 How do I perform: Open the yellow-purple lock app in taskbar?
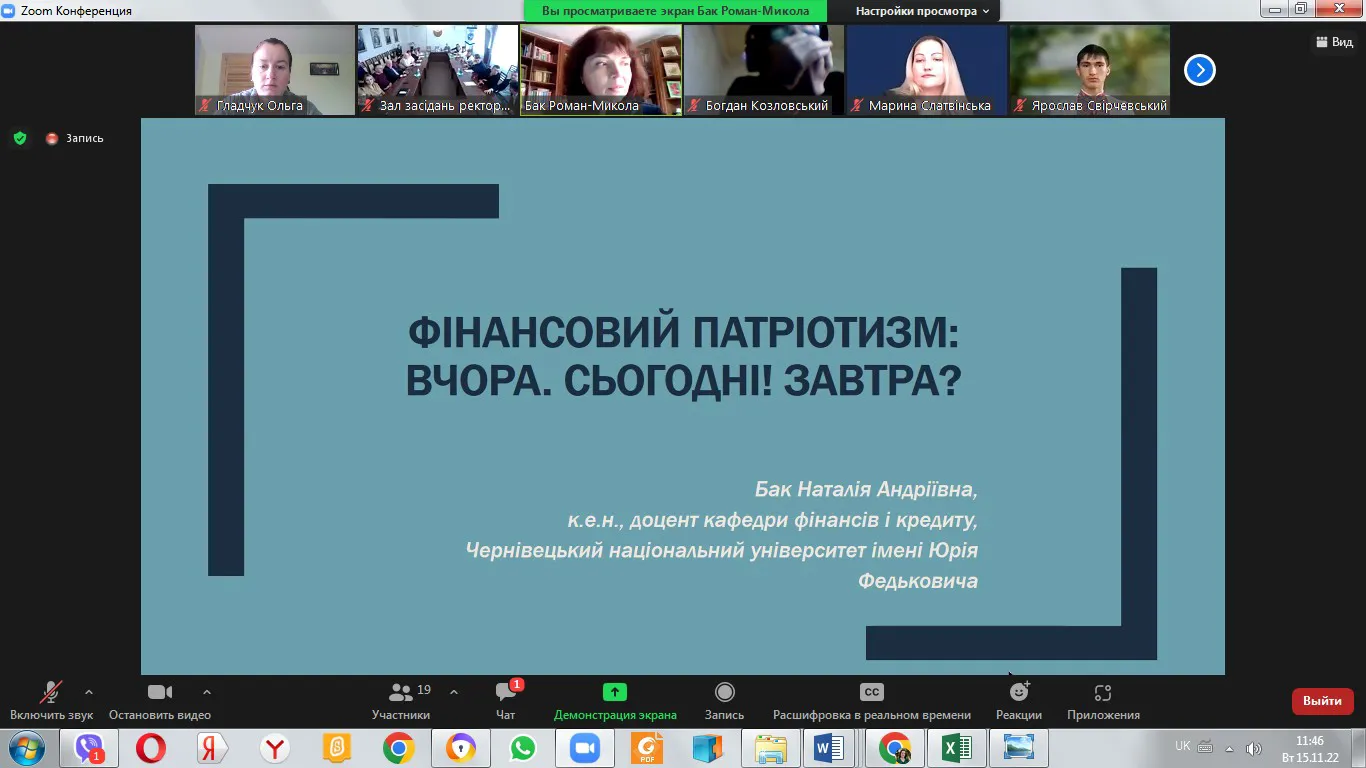tap(461, 748)
